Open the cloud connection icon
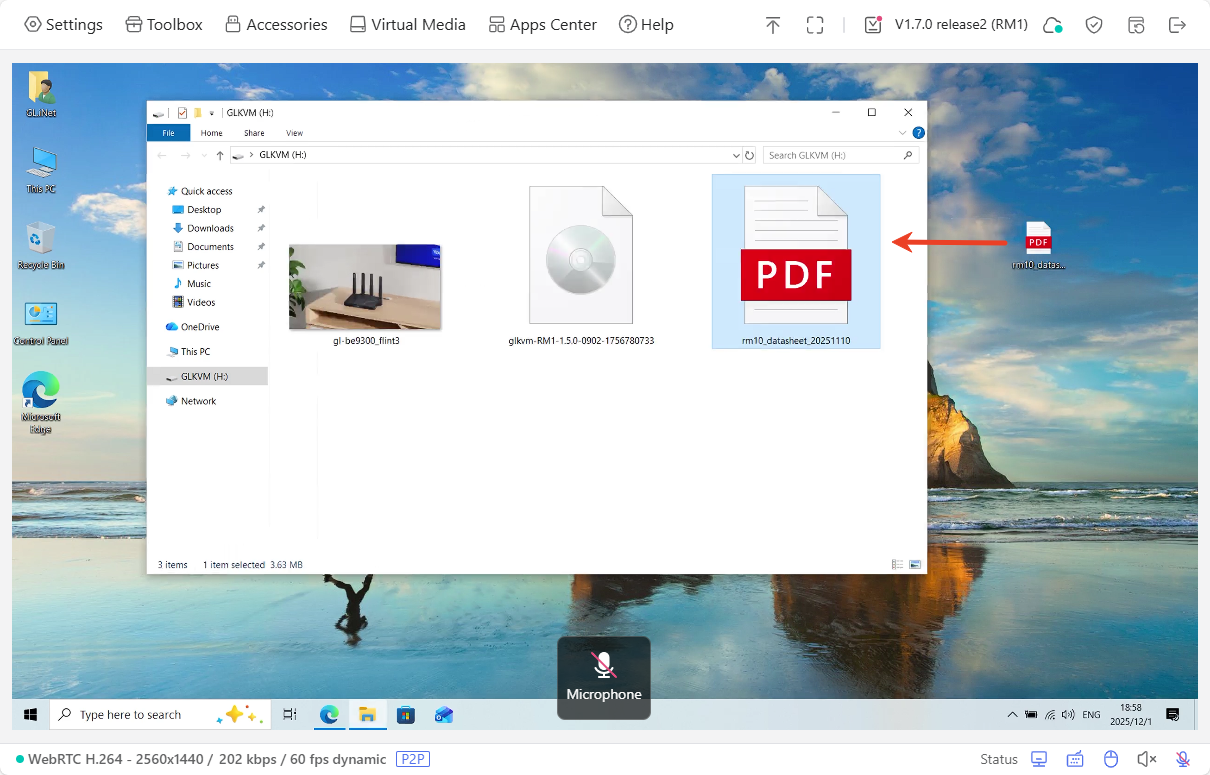This screenshot has width=1210, height=775. (1053, 24)
